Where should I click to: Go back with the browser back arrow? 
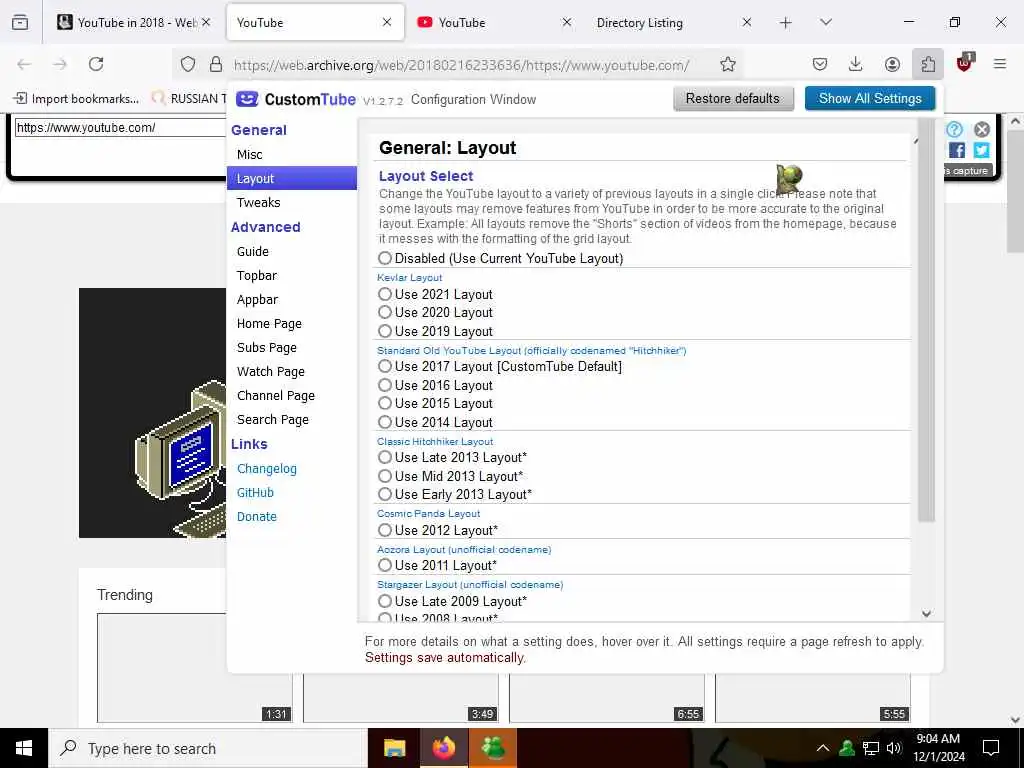point(24,64)
